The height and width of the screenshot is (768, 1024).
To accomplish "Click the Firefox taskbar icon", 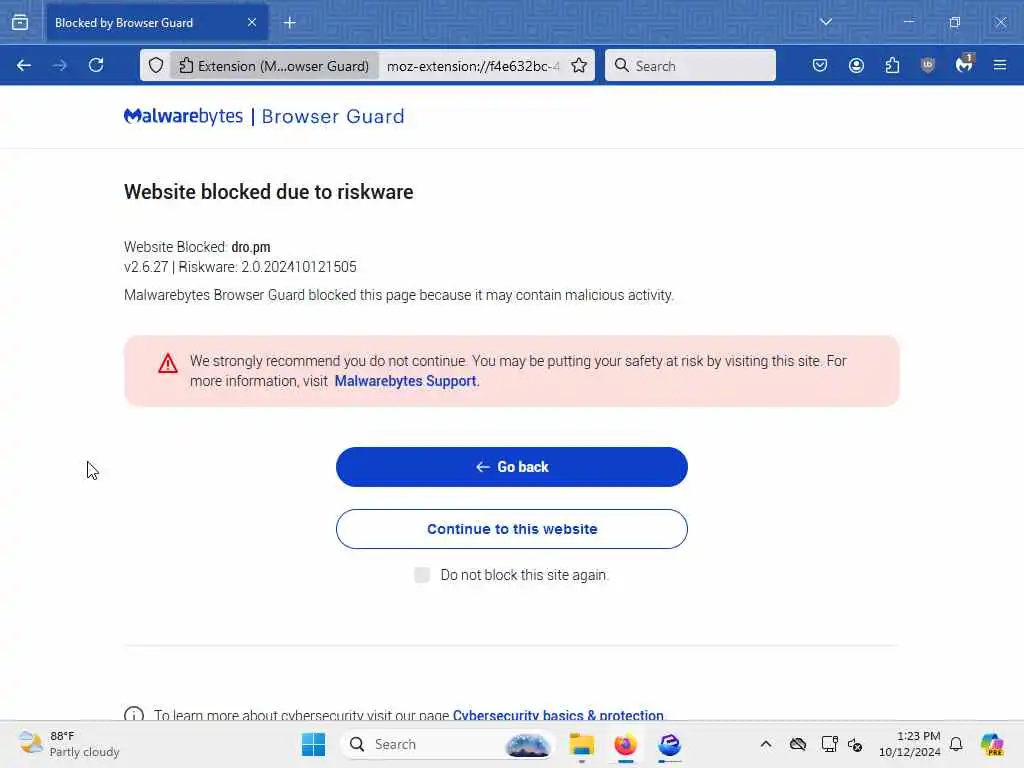I will pyautogui.click(x=626, y=744).
